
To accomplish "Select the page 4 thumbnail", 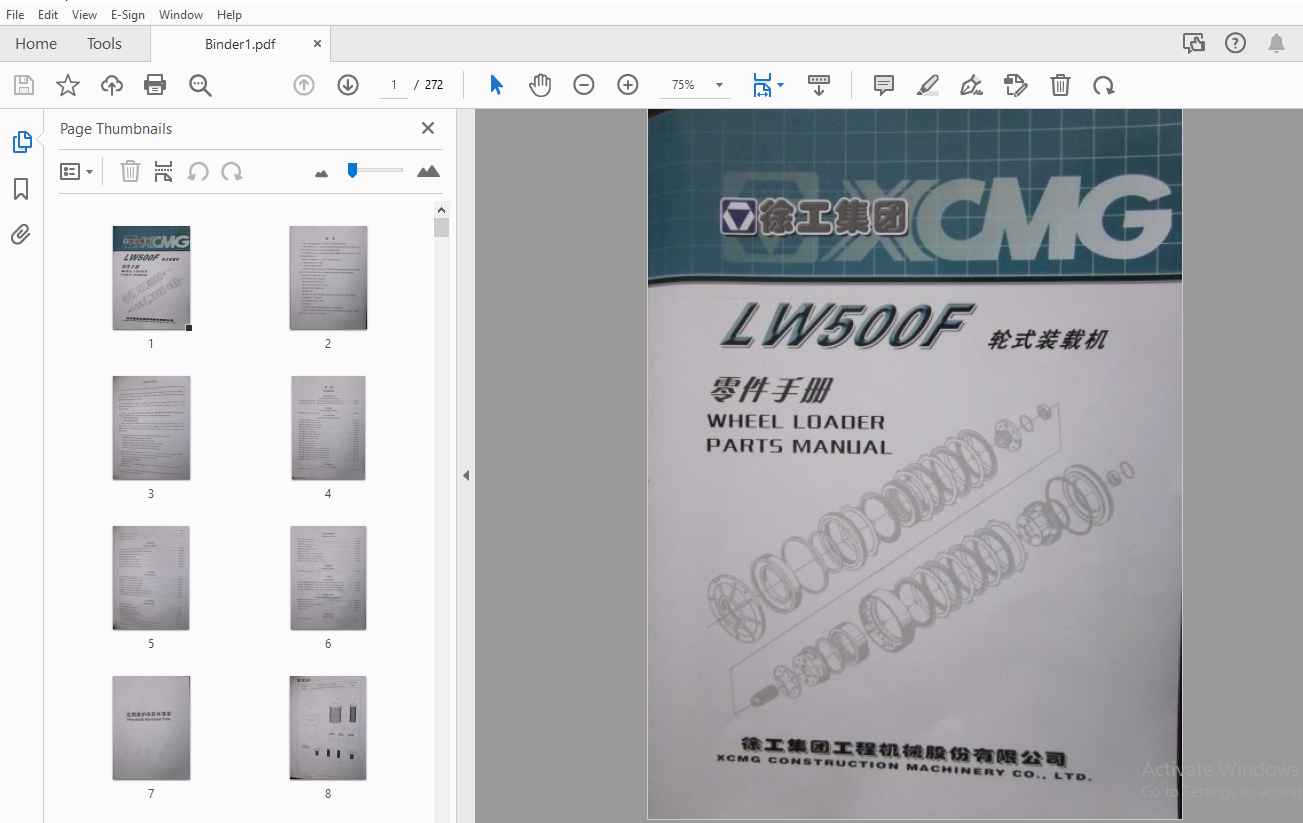I will pos(328,428).
